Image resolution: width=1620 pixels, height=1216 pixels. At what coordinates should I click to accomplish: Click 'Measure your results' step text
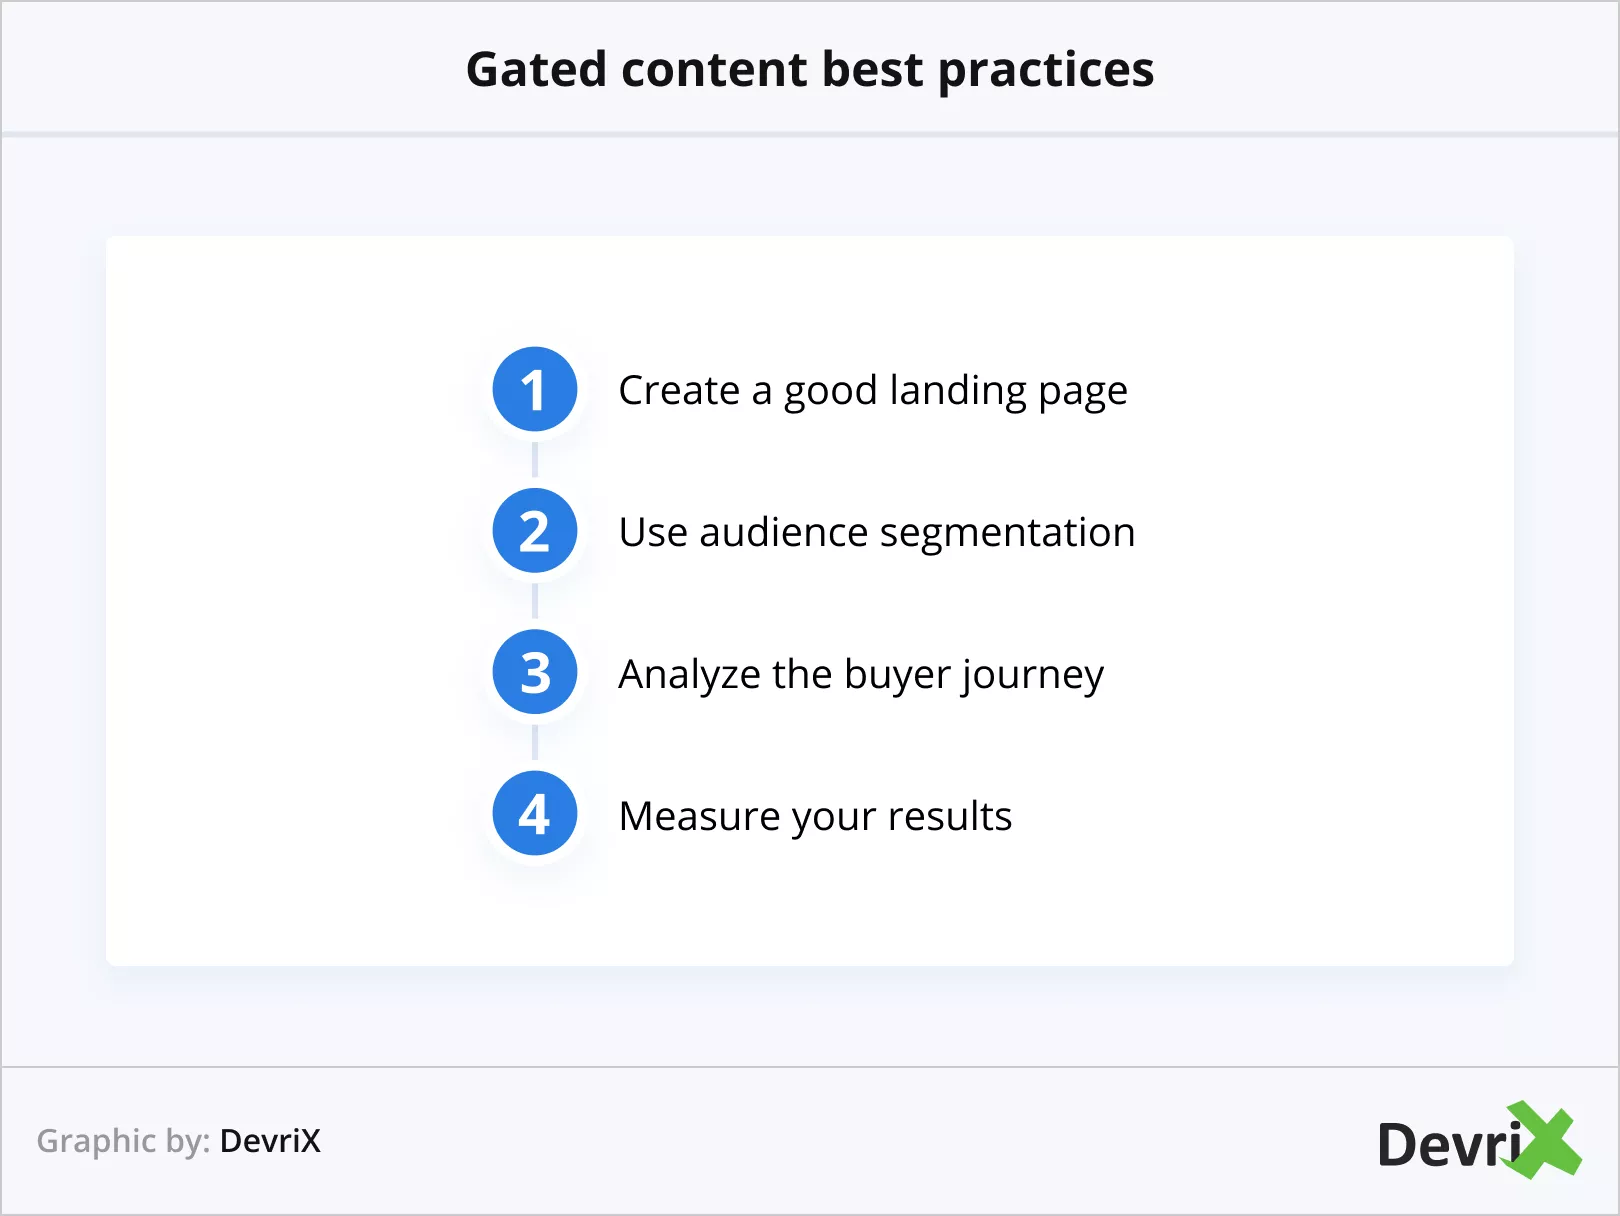point(815,817)
